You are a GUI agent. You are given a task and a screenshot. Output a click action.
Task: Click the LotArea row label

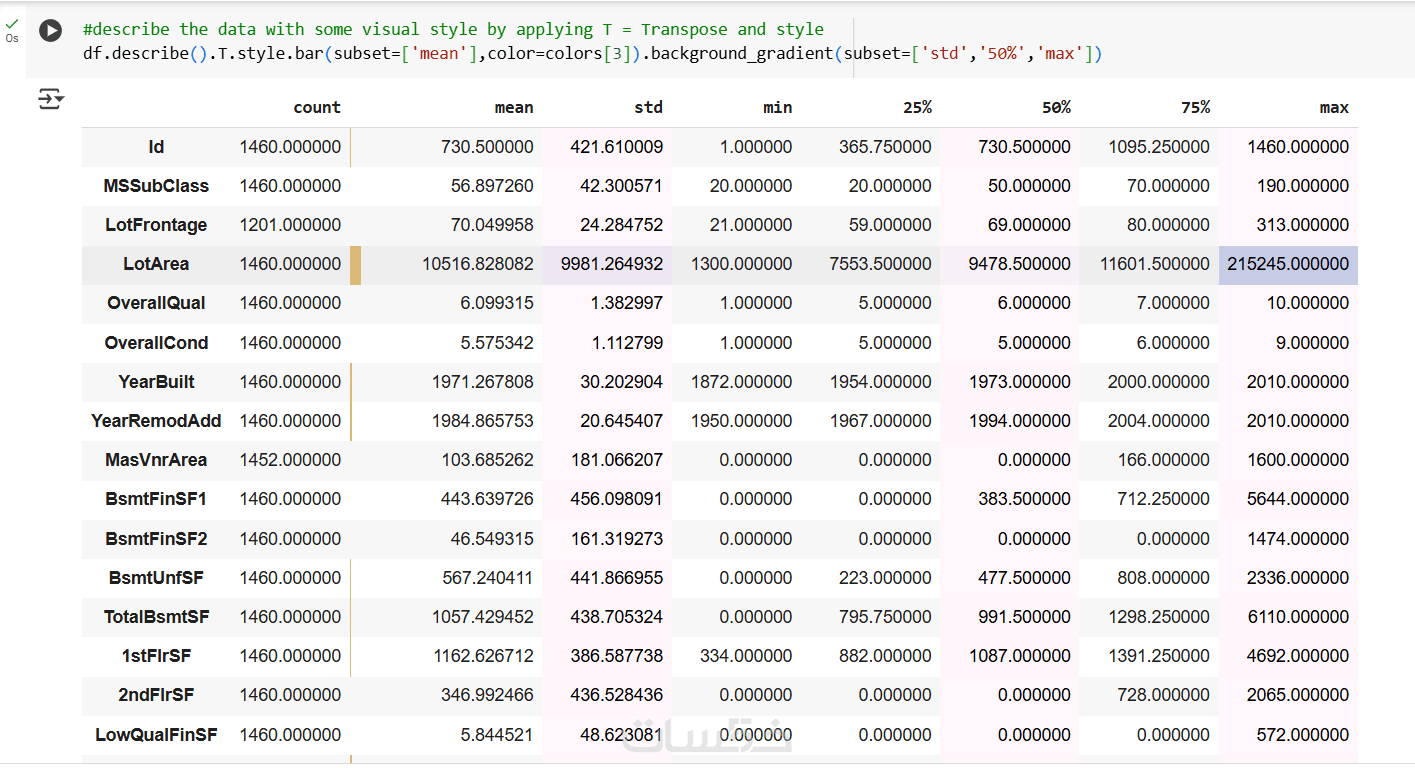click(156, 264)
